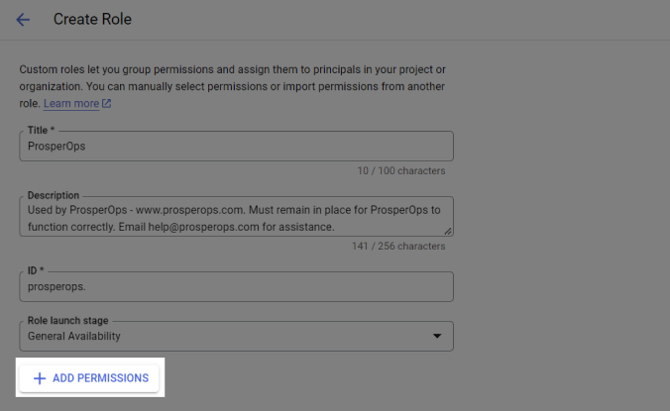The image size is (670, 411).
Task: Click the external link icon beside Learn more
Action: 106,103
